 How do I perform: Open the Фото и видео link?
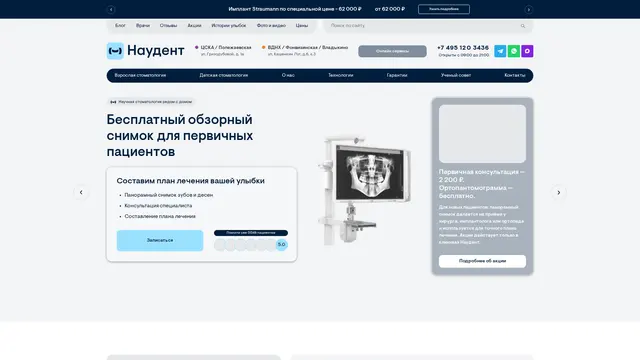coord(271,25)
